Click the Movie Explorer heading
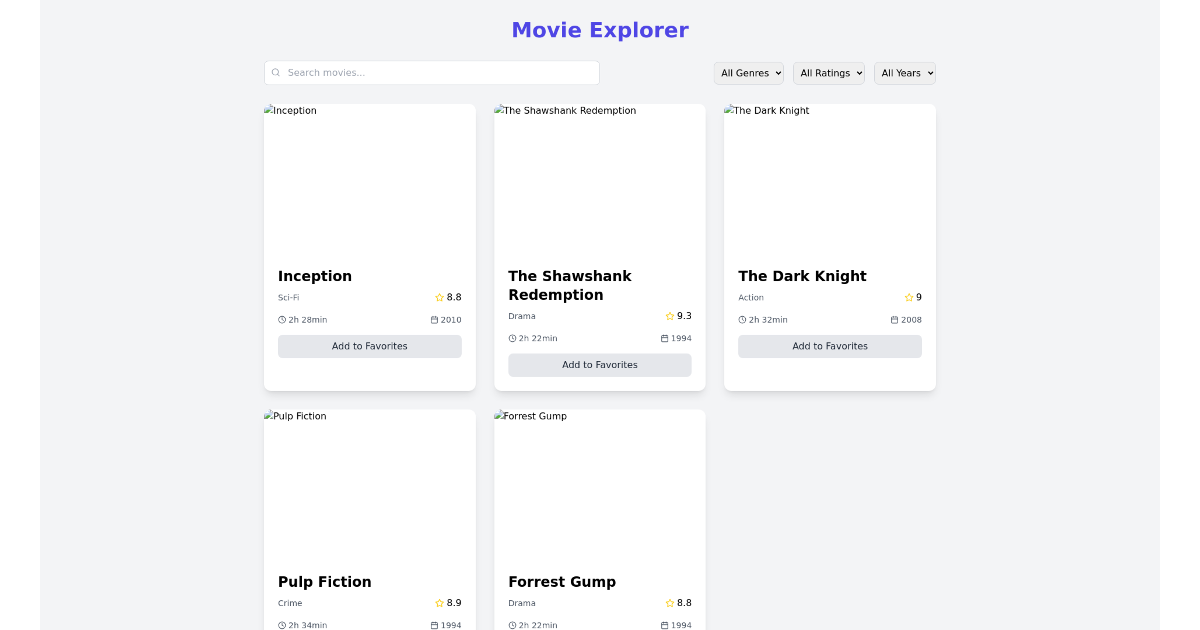Screen dimensions: 1200x630 600,30
